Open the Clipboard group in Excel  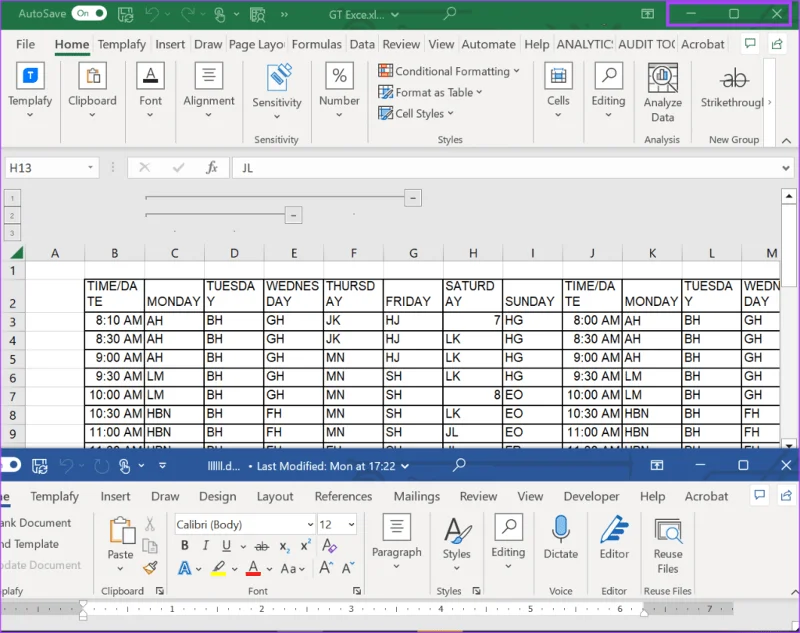[92, 90]
